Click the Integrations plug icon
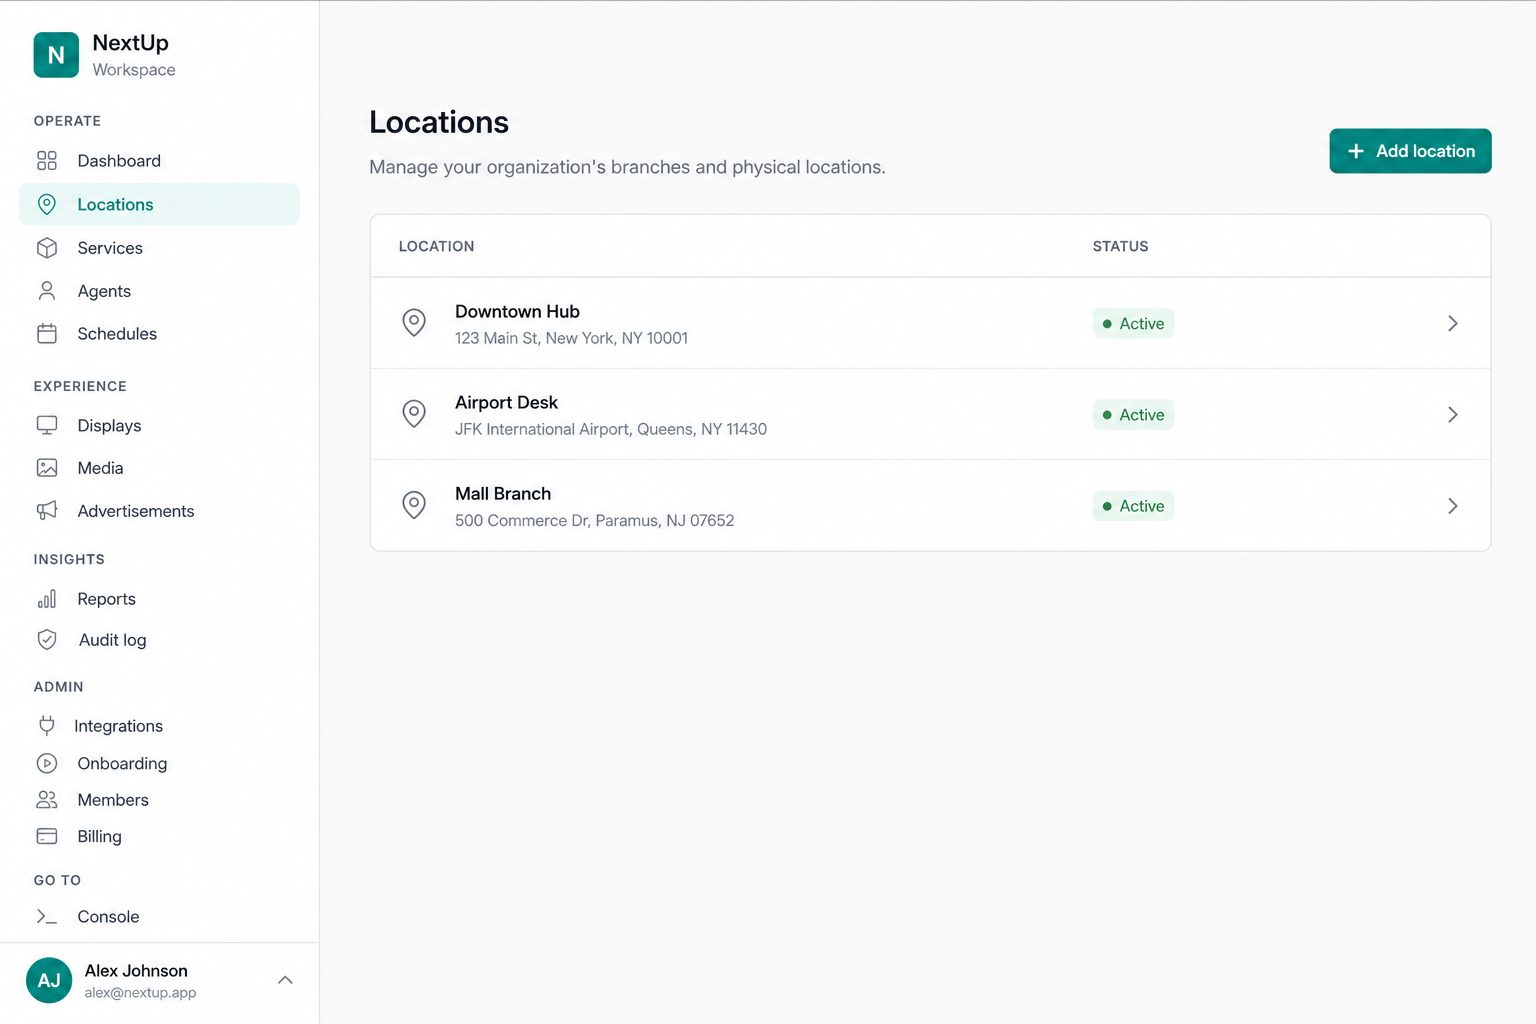The image size is (1536, 1024). point(47,725)
